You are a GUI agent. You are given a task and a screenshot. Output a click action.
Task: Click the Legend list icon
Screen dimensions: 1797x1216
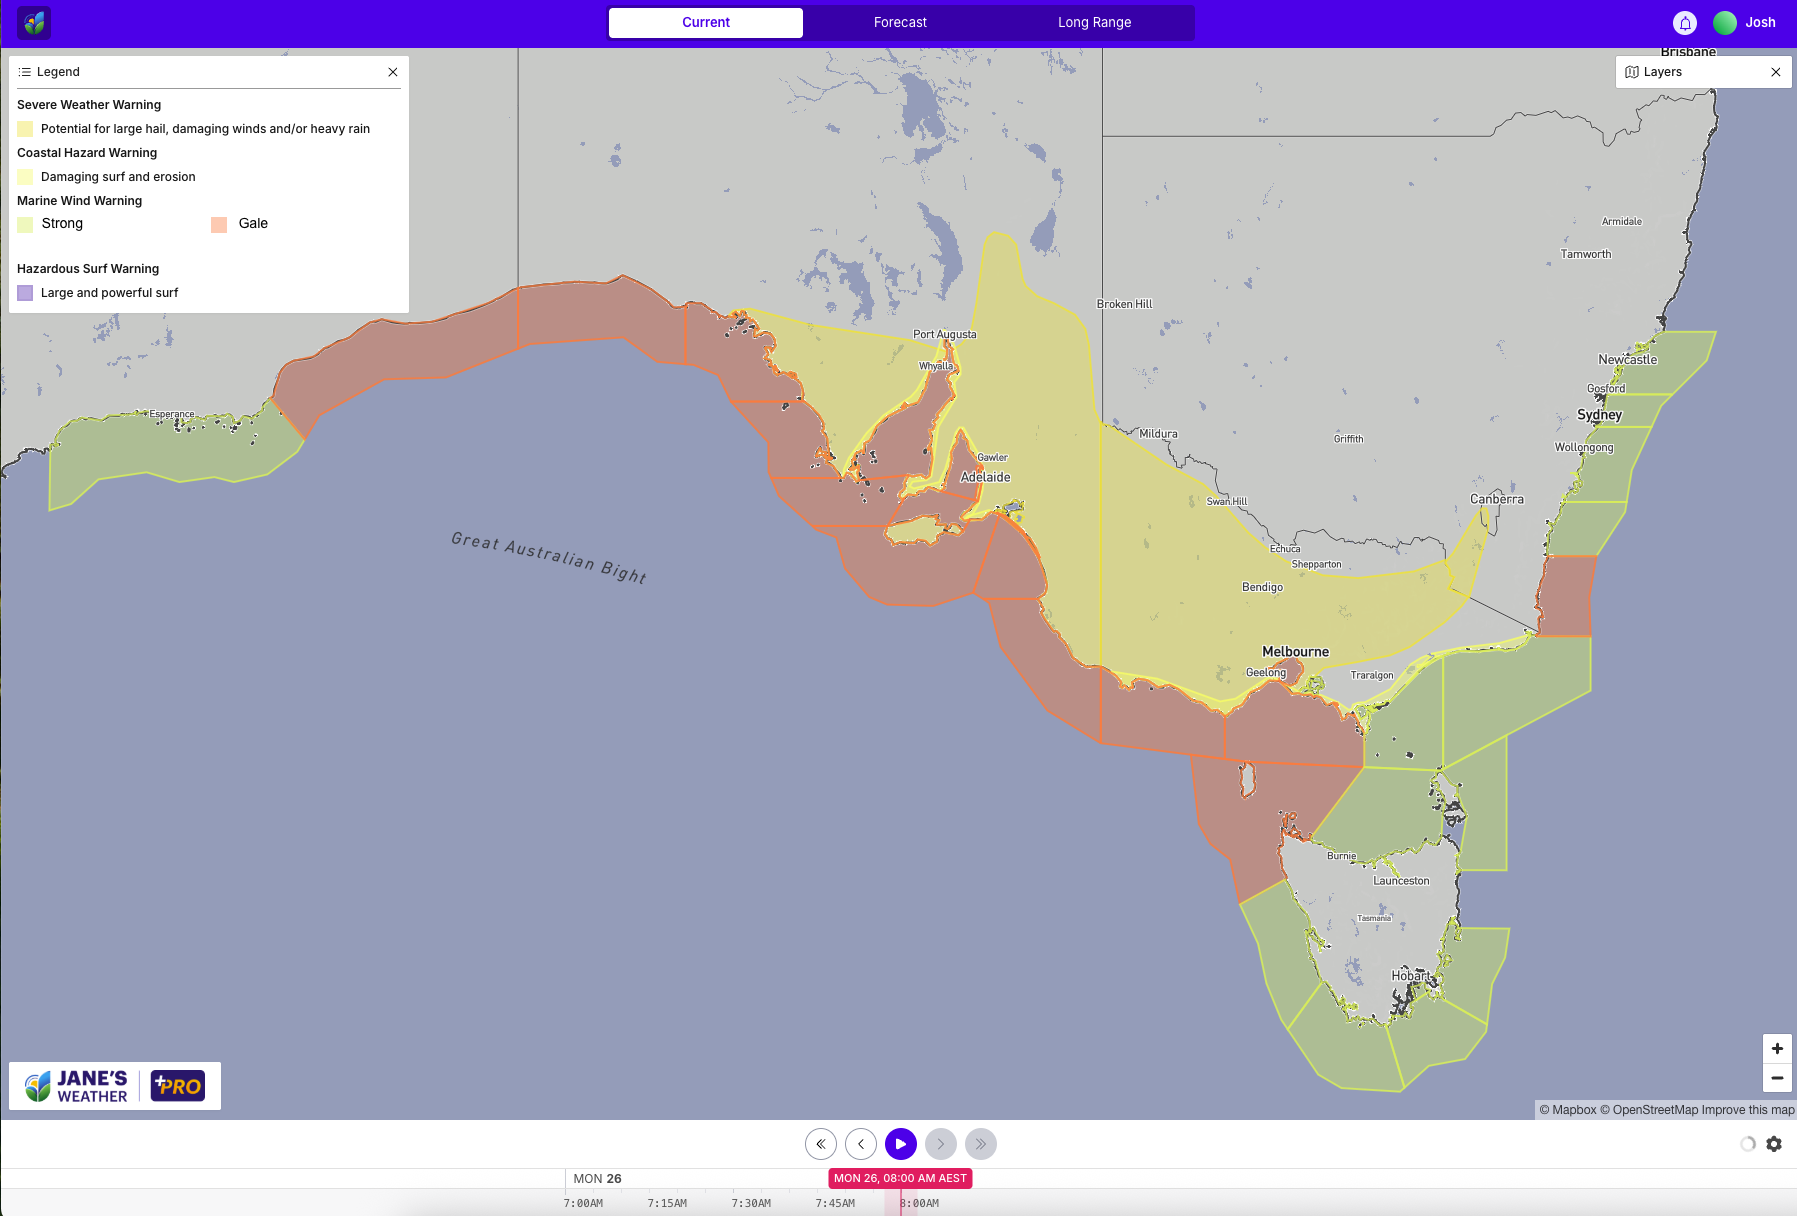pyautogui.click(x=25, y=72)
